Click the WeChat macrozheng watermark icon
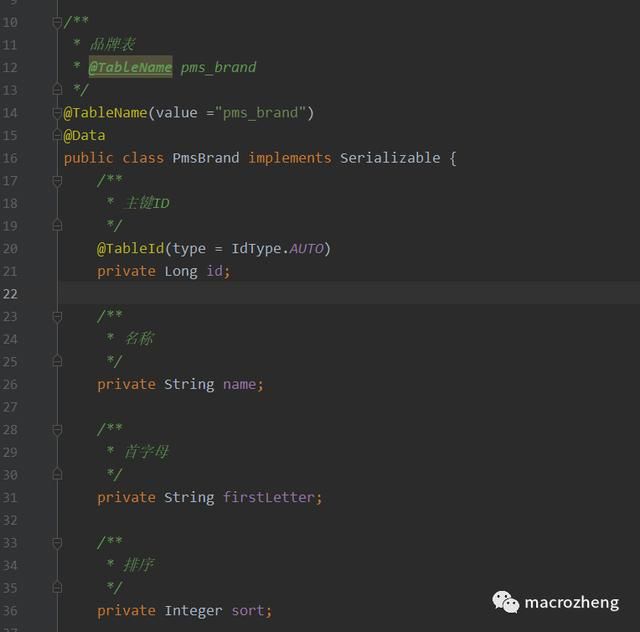Viewport: 640px width, 632px height. point(505,602)
